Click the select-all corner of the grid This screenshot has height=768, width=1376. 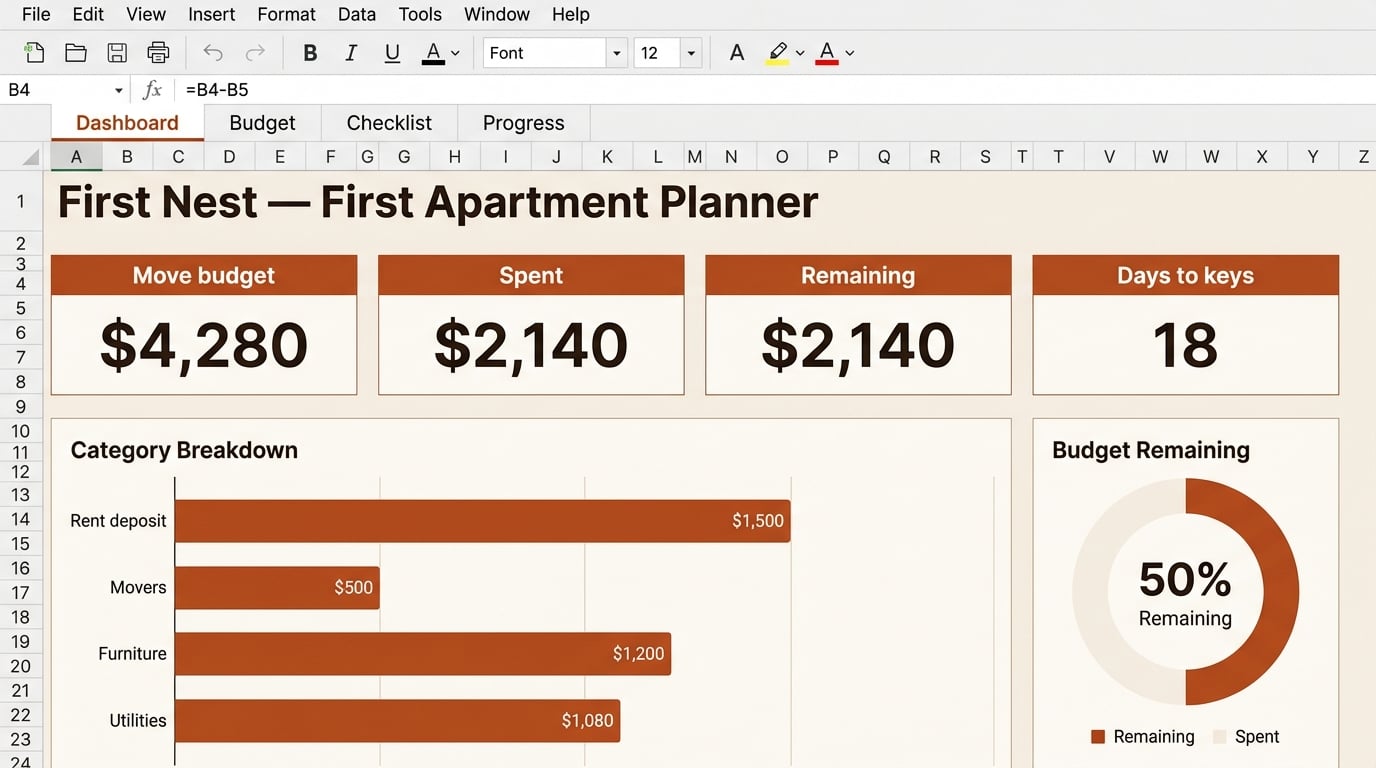pos(30,157)
